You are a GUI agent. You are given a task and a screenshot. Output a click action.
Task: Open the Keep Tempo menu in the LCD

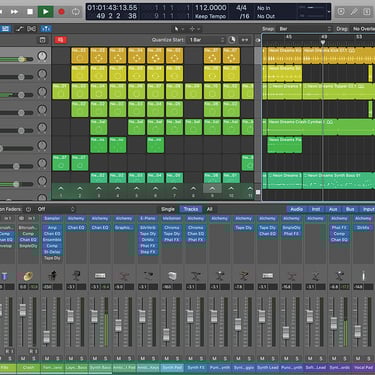tap(210, 16)
